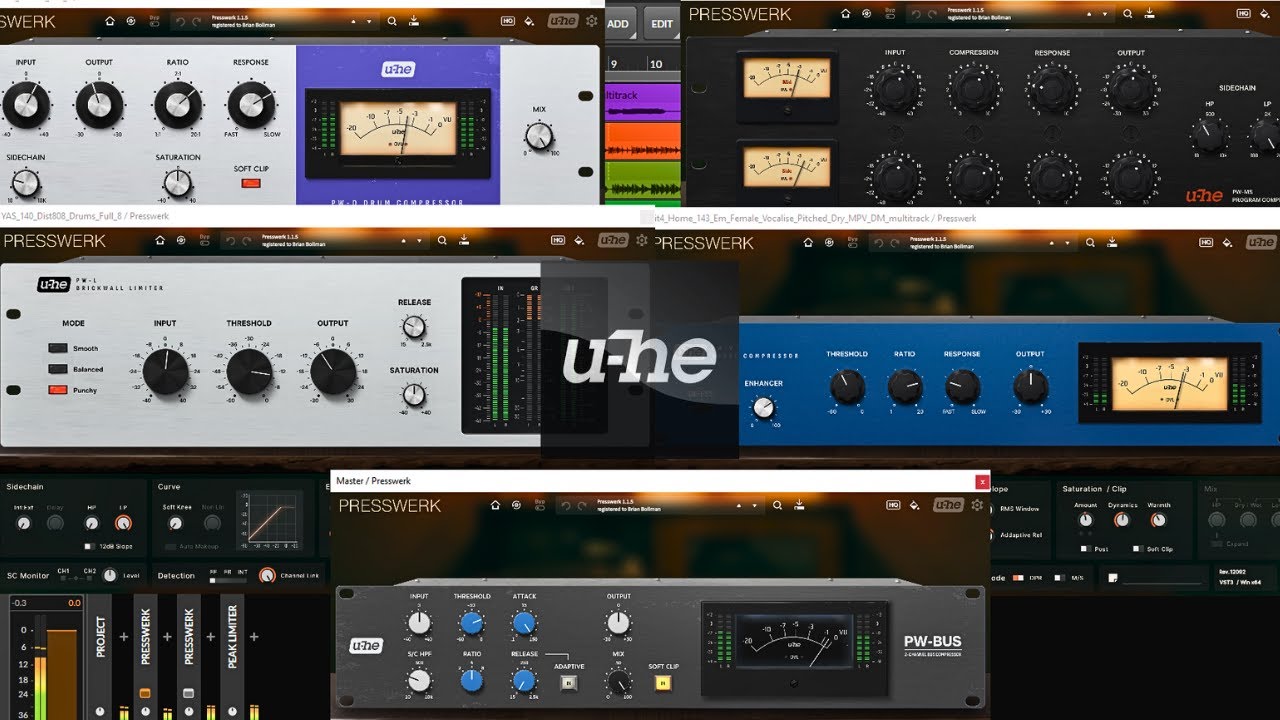Click the Mix knob on drum compressor

538,136
